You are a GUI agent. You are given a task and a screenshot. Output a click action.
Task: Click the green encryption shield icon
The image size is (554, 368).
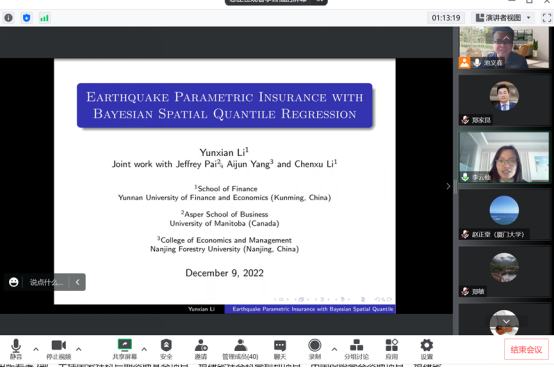[x=26, y=18]
